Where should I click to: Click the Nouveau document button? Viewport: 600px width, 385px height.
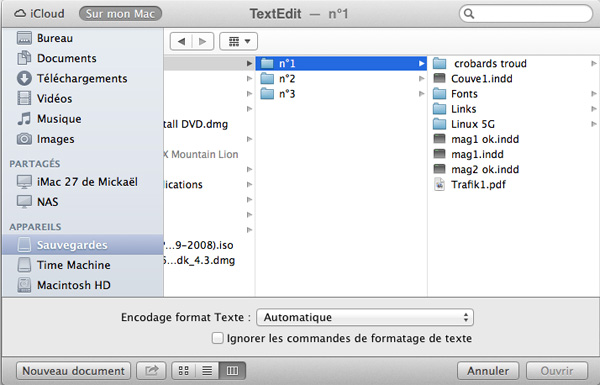[x=73, y=371]
